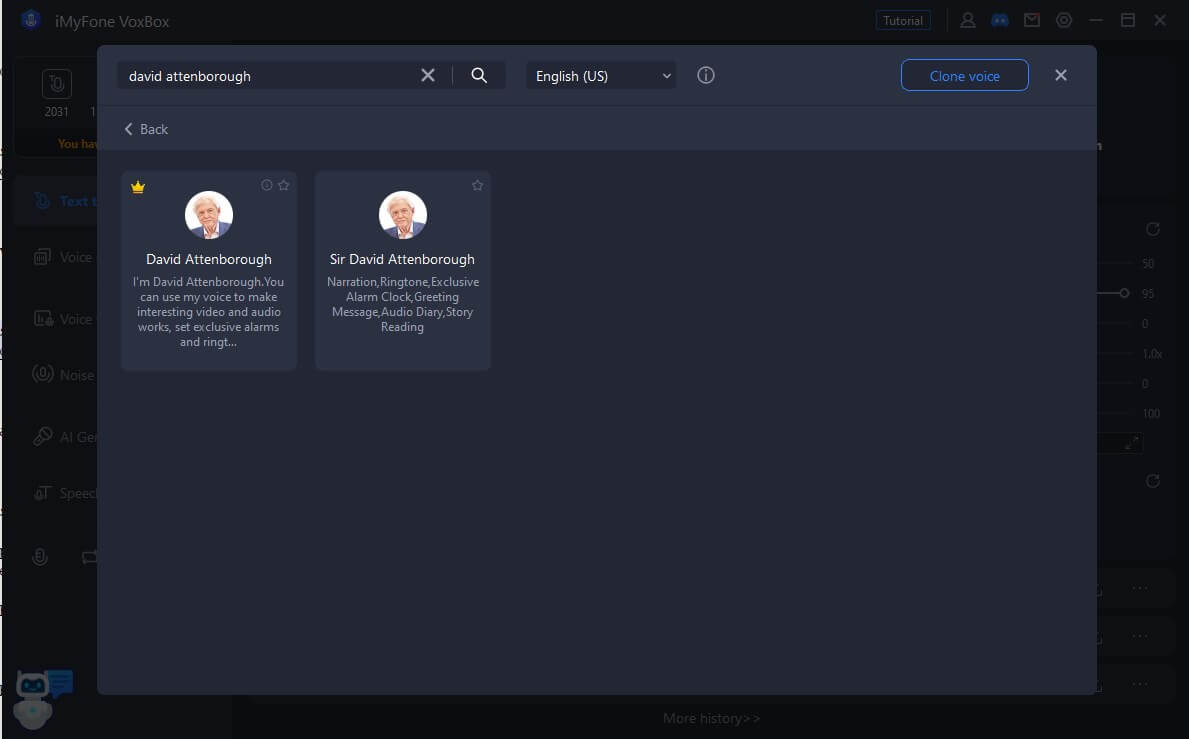
Task: Click the upper refresh icon on right panel
Action: [1153, 229]
